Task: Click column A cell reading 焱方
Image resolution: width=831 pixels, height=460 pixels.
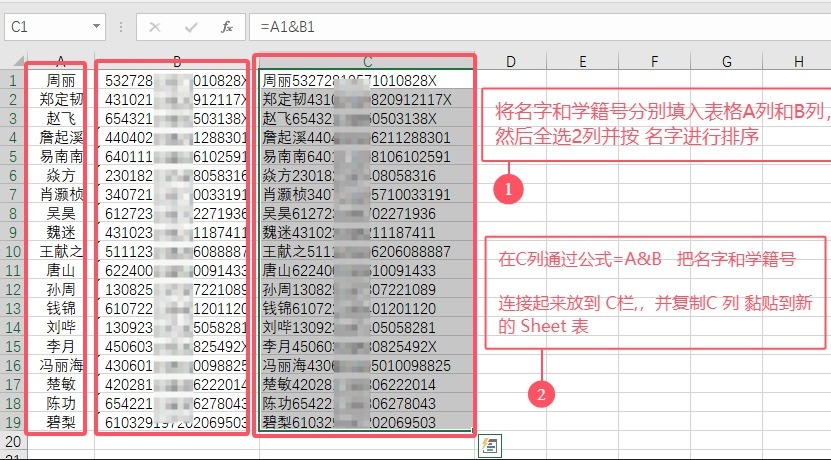Action: click(61, 175)
